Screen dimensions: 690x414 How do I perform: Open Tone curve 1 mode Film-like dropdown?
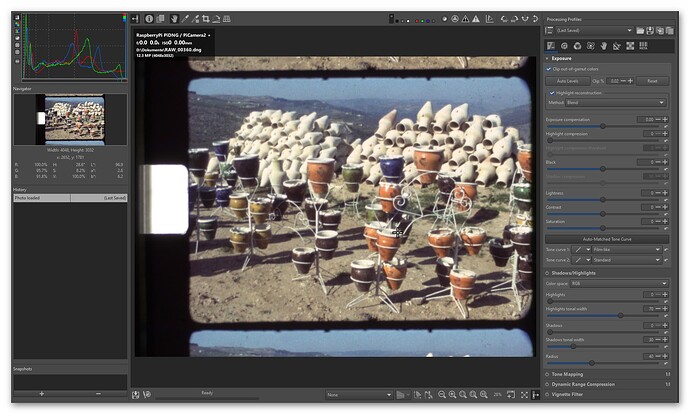tap(627, 249)
